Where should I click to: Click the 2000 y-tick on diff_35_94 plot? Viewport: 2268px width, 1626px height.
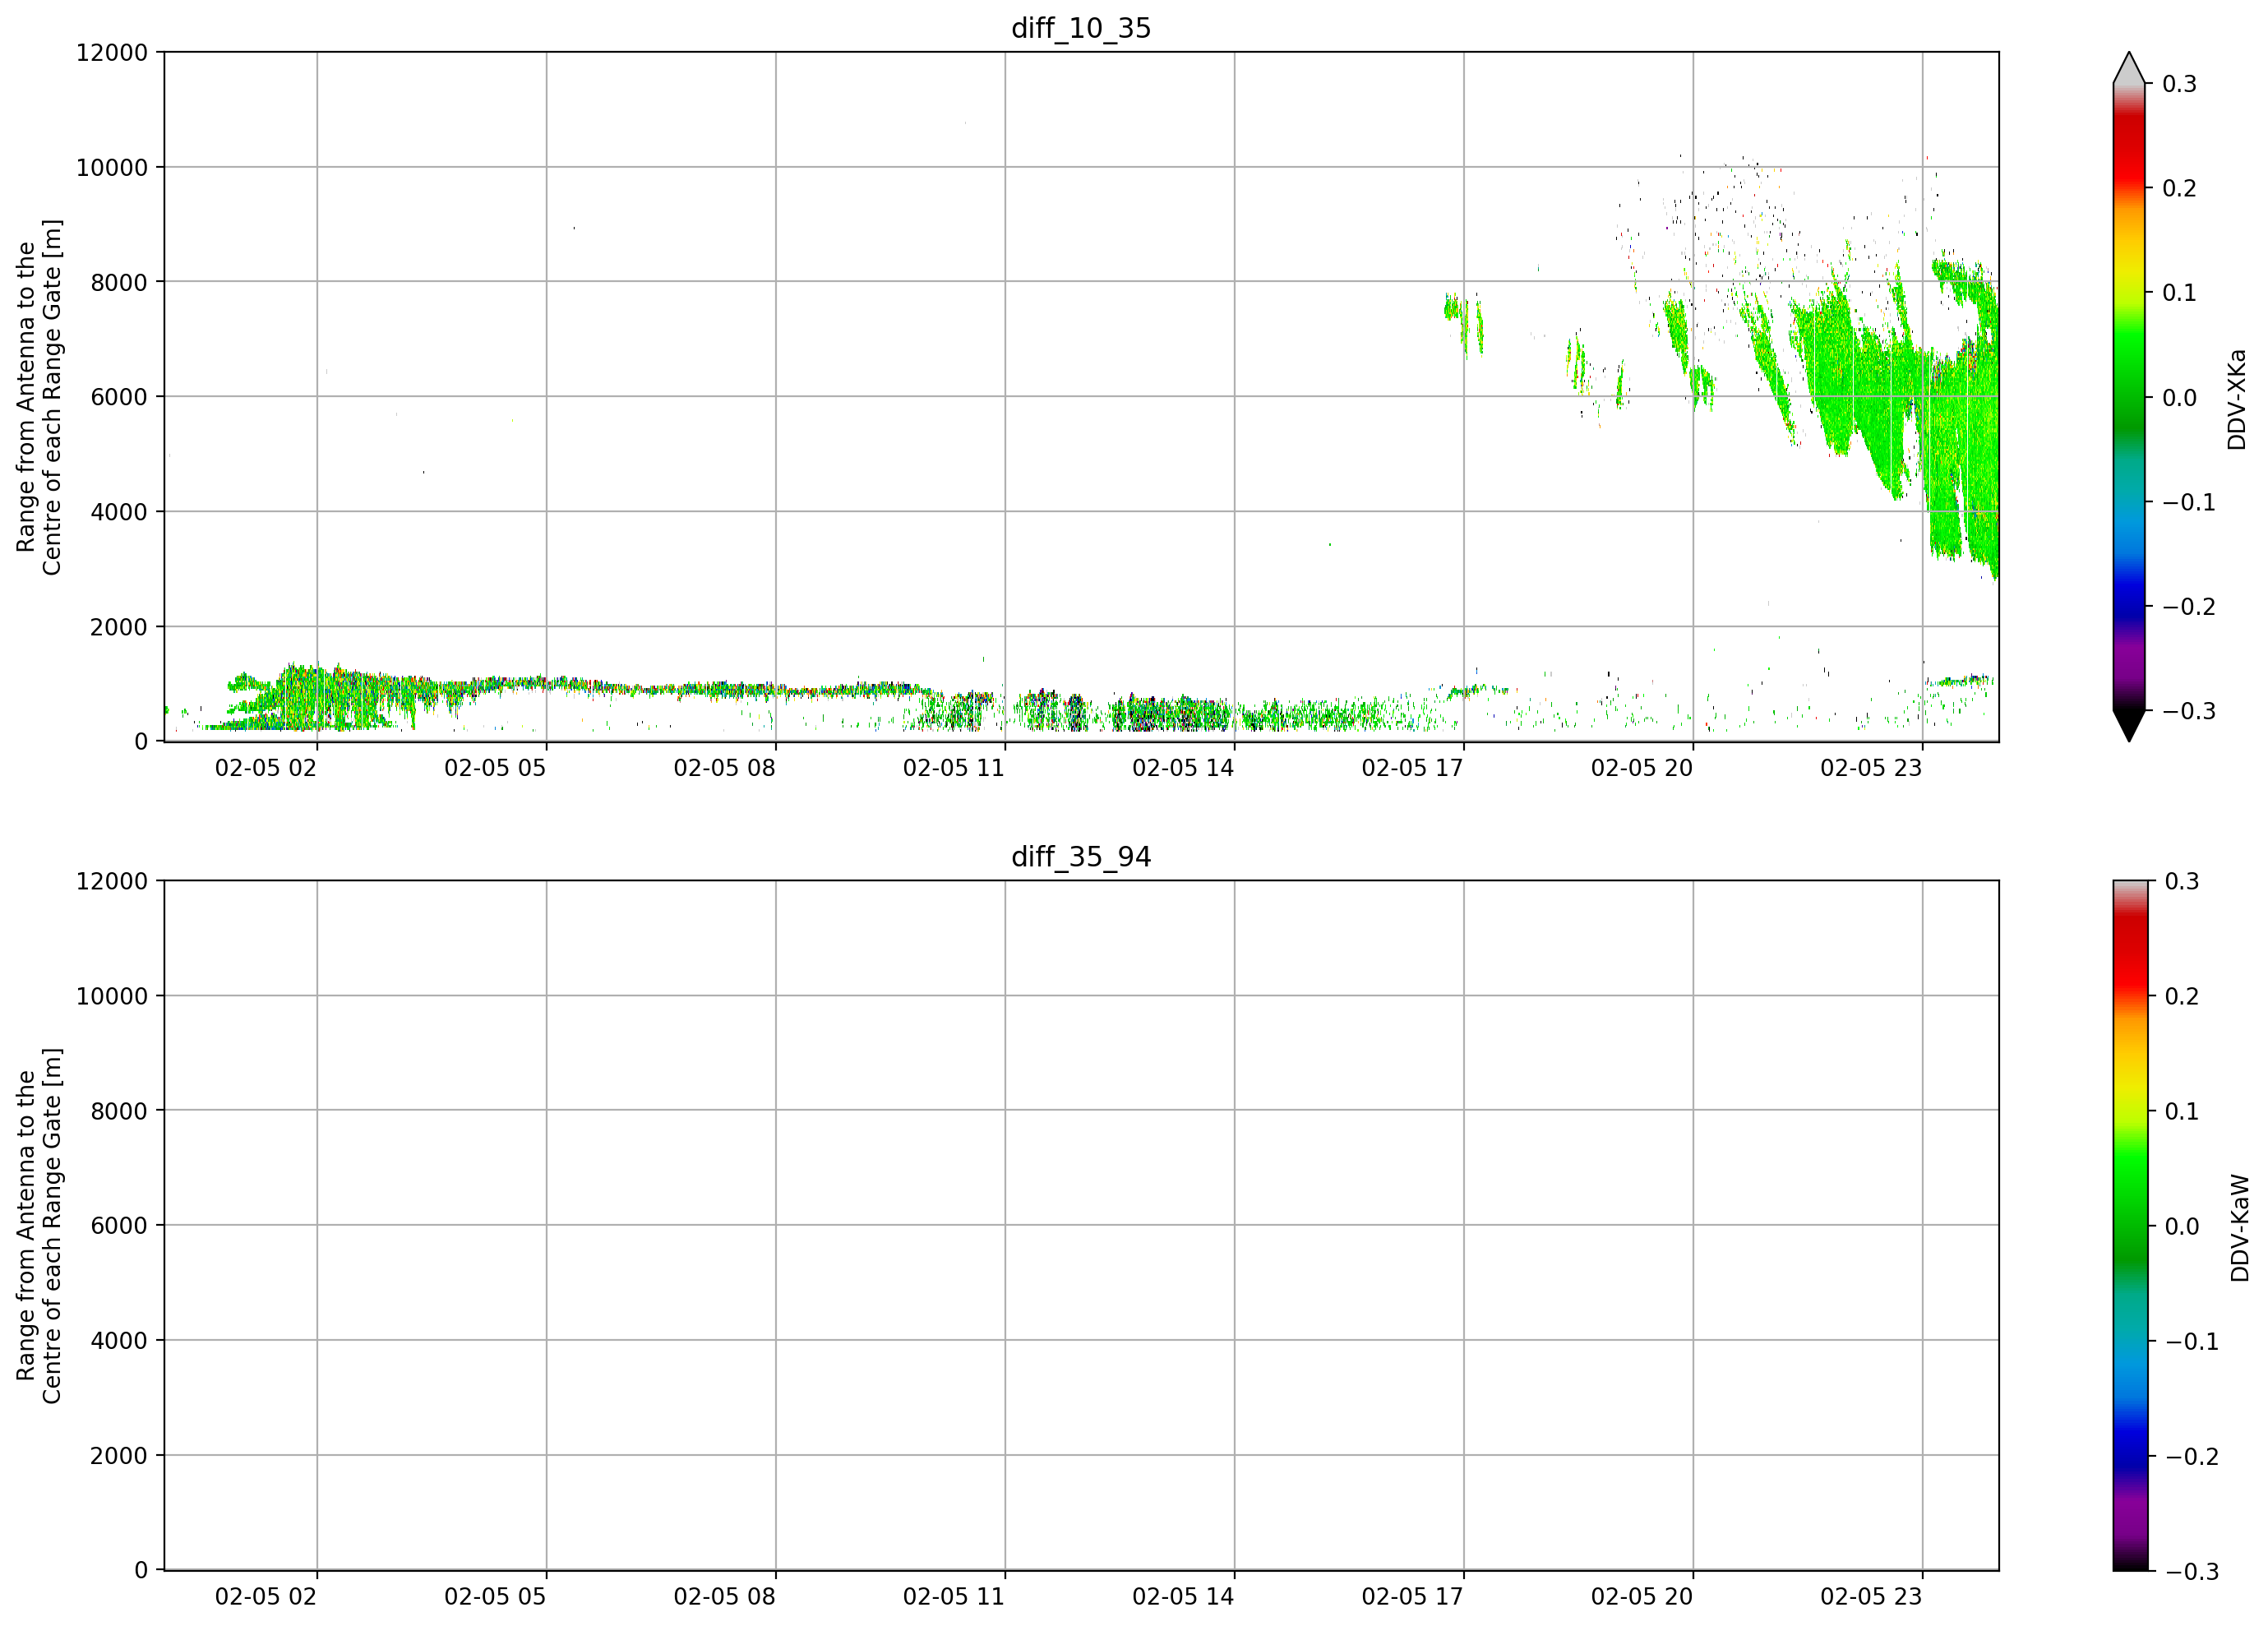[119, 1456]
